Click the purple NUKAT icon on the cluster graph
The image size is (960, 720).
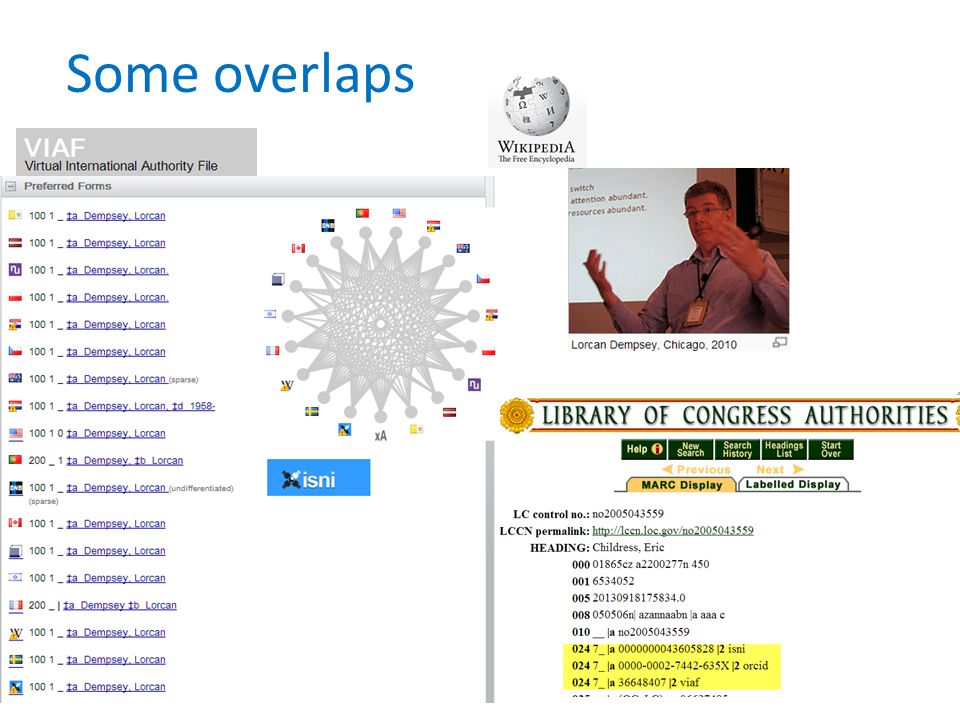pyautogui.click(x=474, y=384)
